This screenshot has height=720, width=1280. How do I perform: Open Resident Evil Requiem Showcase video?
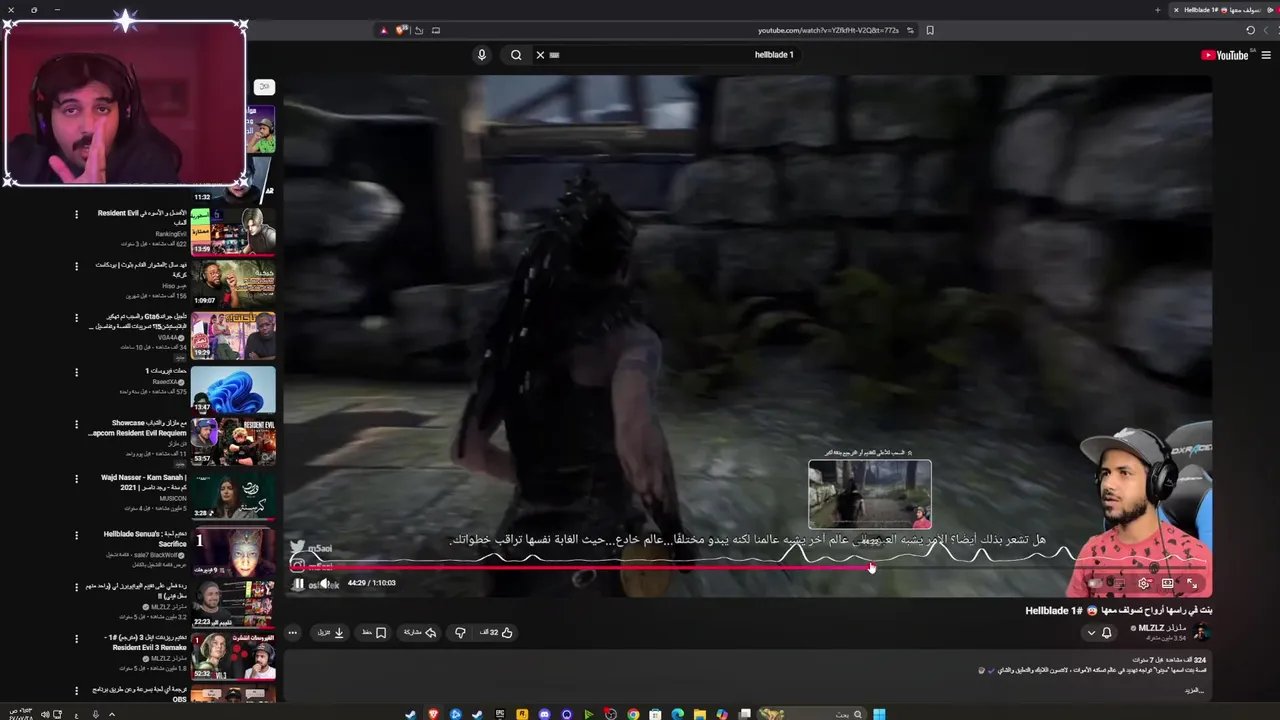[233, 441]
